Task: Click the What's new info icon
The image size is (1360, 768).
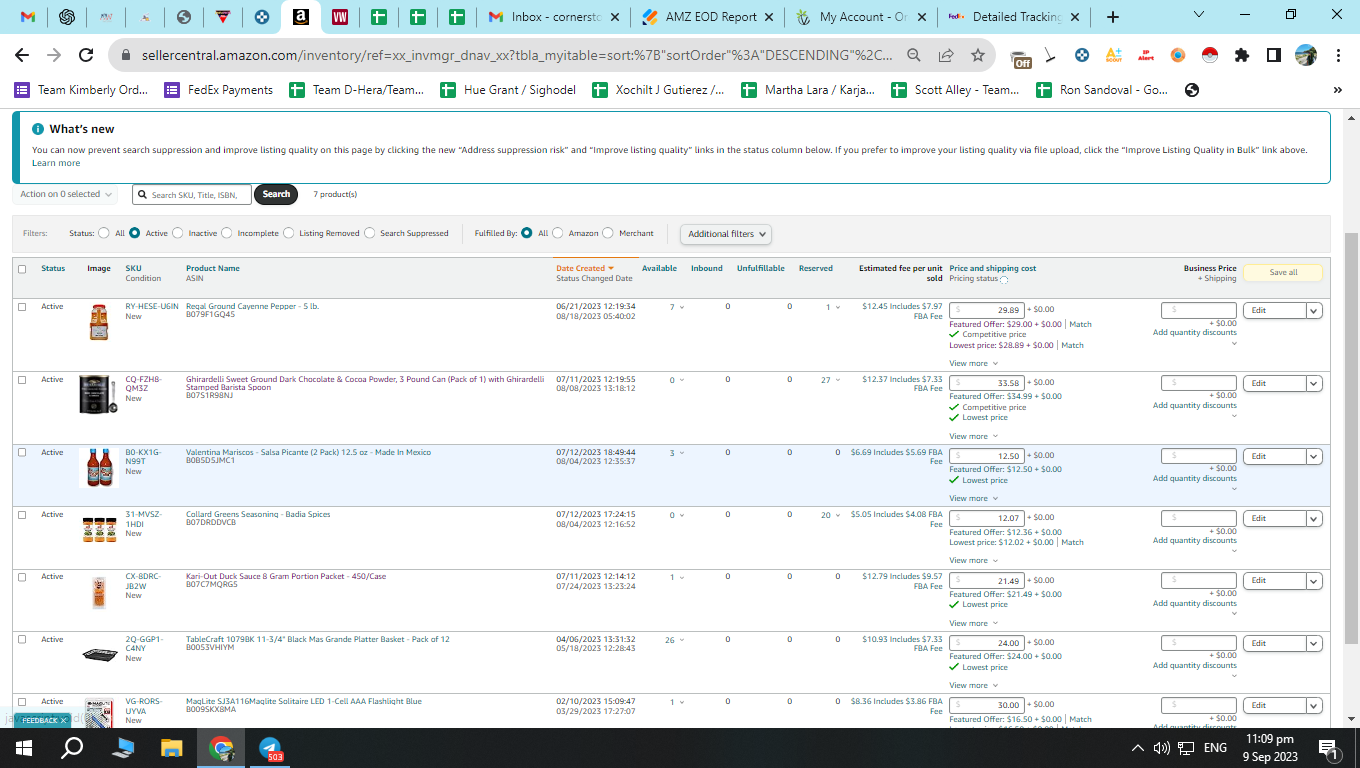Action: tap(38, 129)
